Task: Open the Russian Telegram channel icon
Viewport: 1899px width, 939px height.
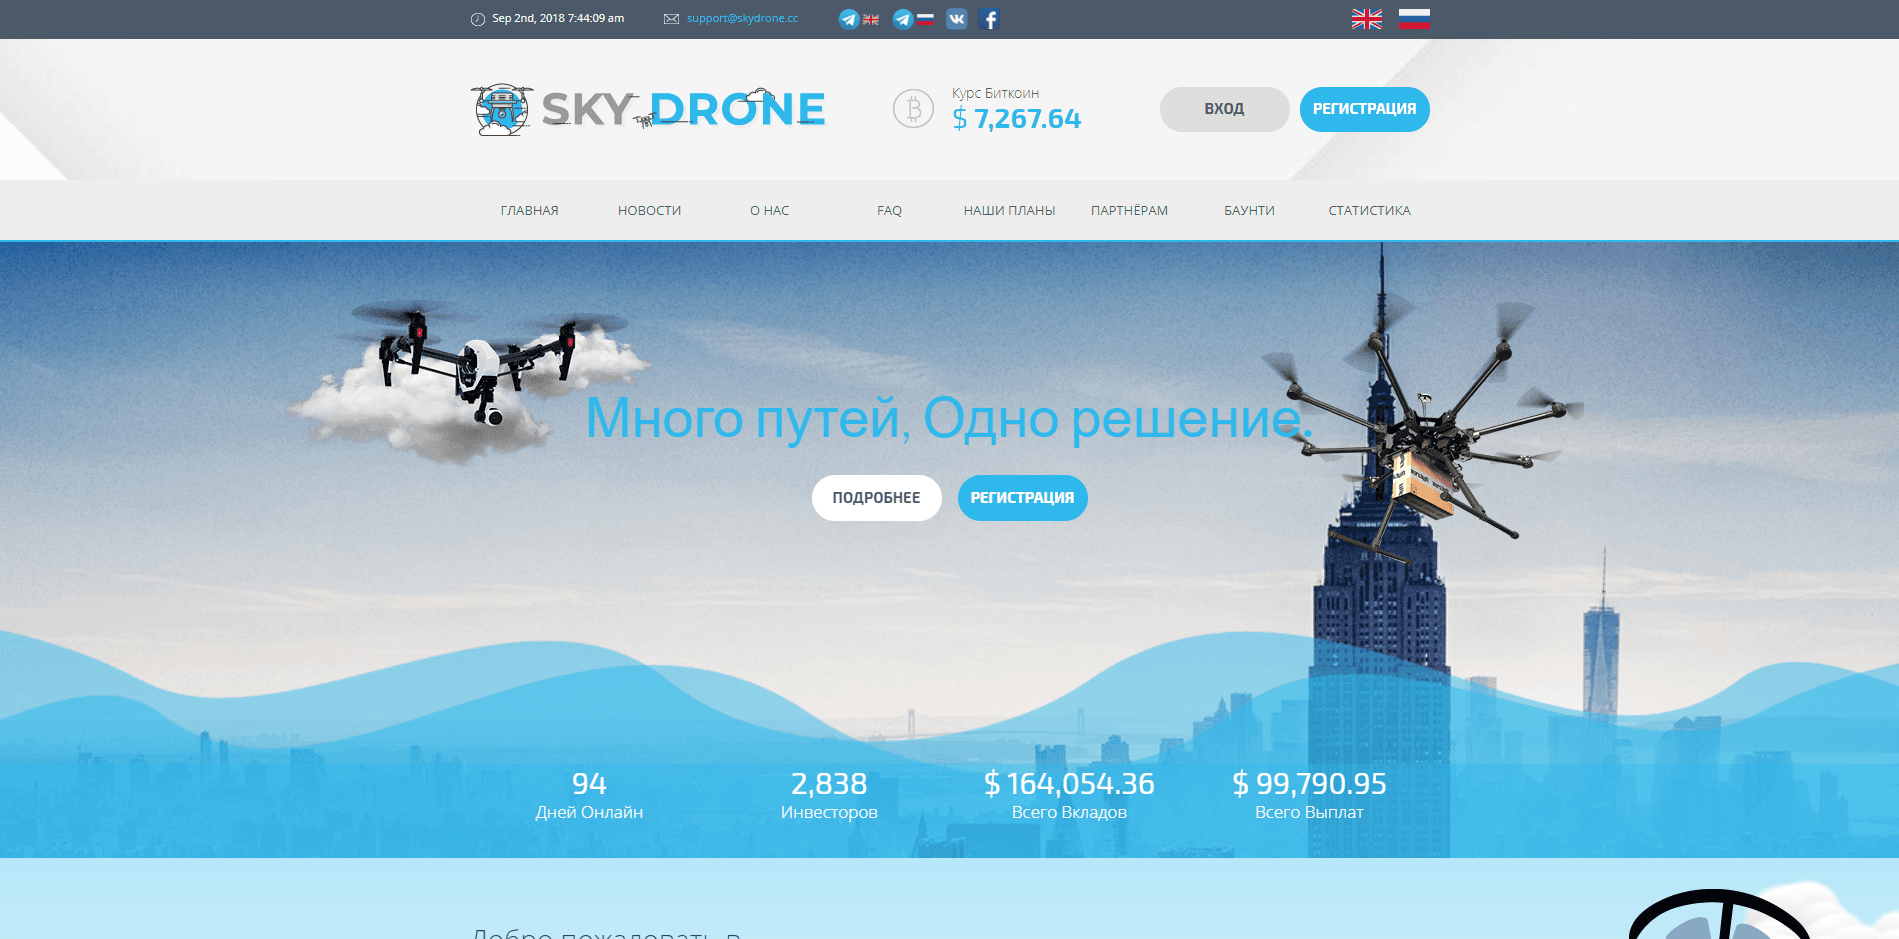Action: pyautogui.click(x=901, y=18)
